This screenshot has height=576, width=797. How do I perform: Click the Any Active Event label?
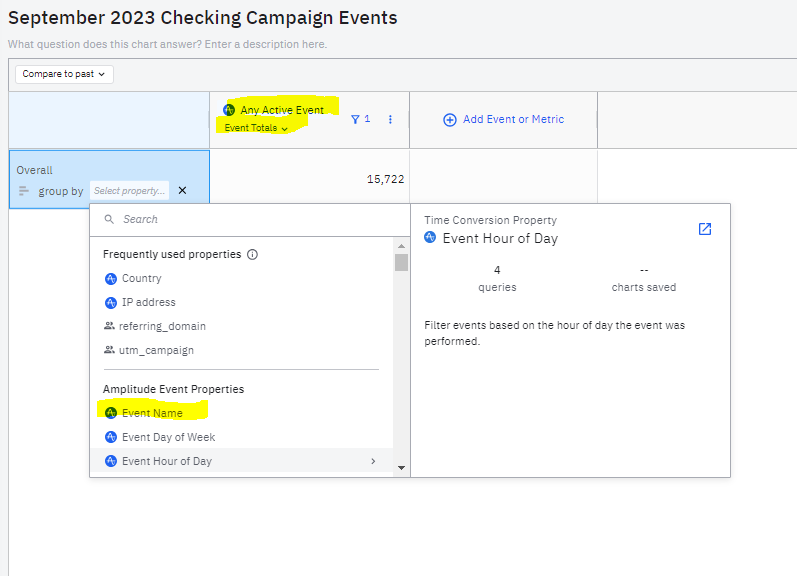pos(282,110)
